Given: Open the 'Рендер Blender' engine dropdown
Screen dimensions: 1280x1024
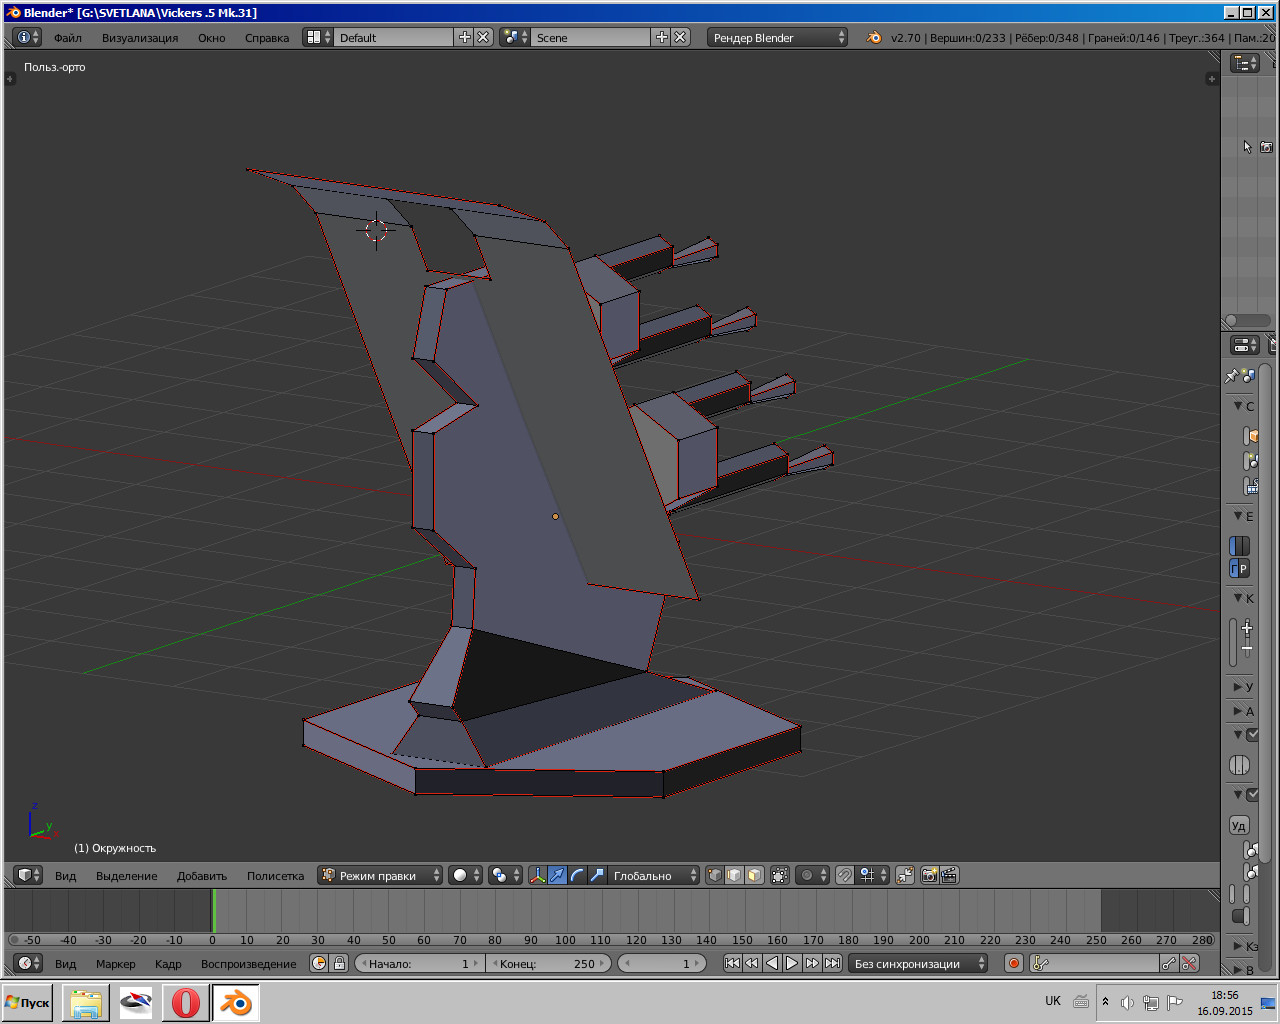Looking at the screenshot, I should (x=778, y=37).
